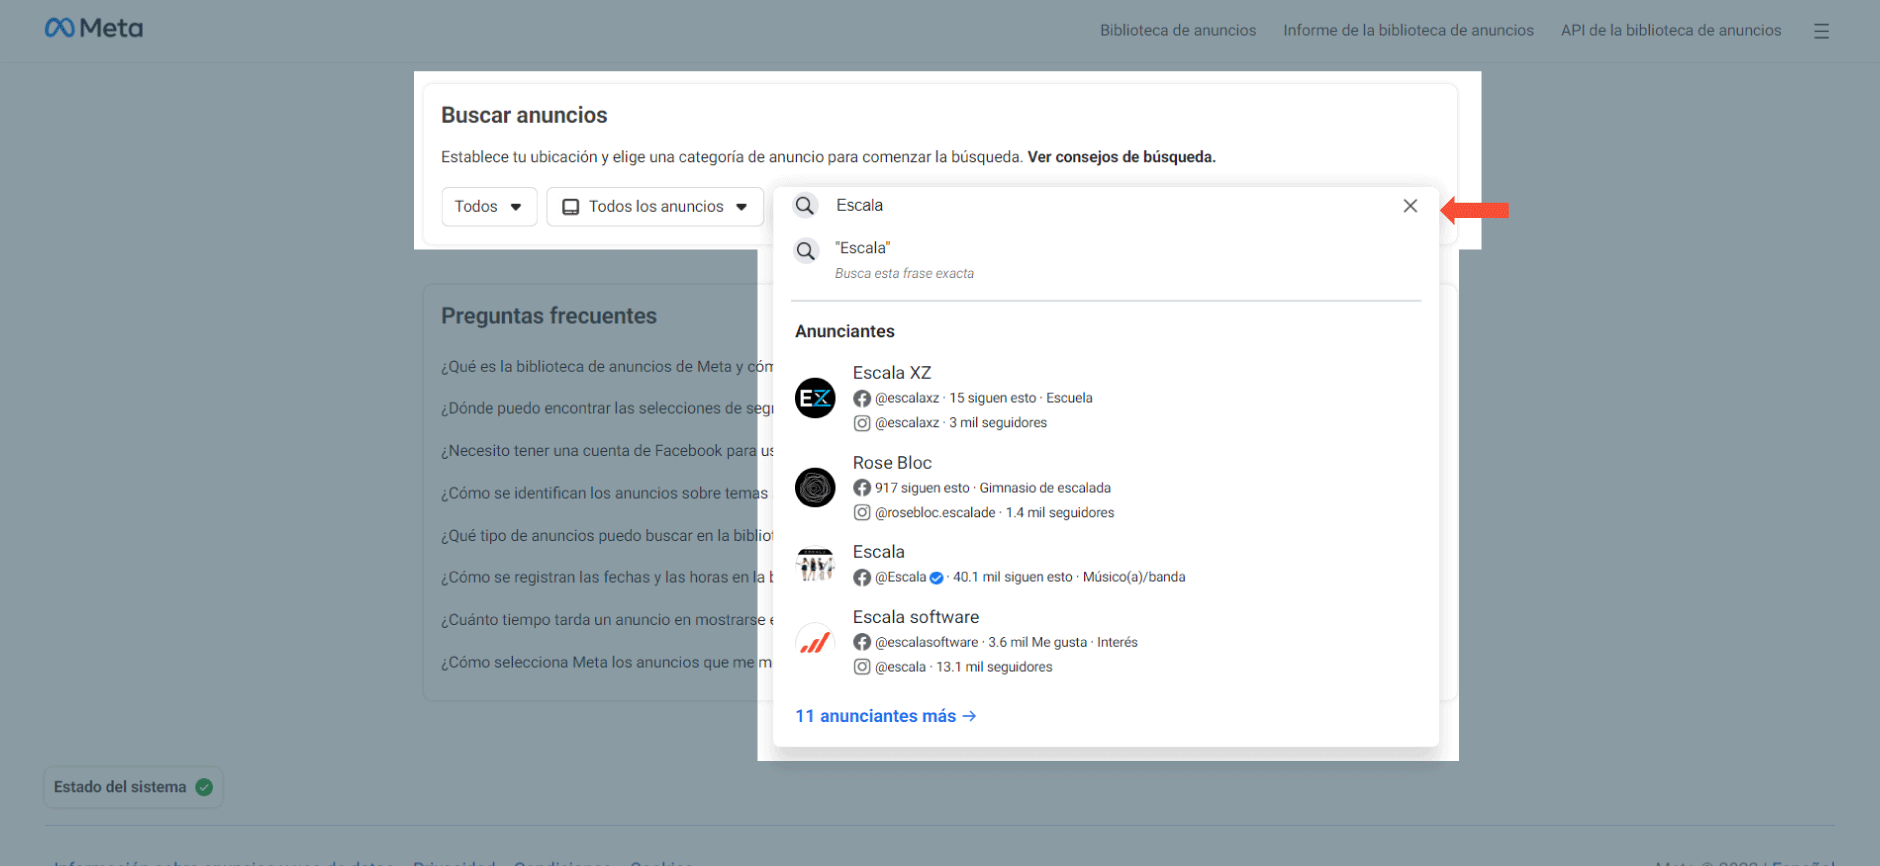Open the Todos location dropdown
1880x866 pixels.
click(x=489, y=207)
